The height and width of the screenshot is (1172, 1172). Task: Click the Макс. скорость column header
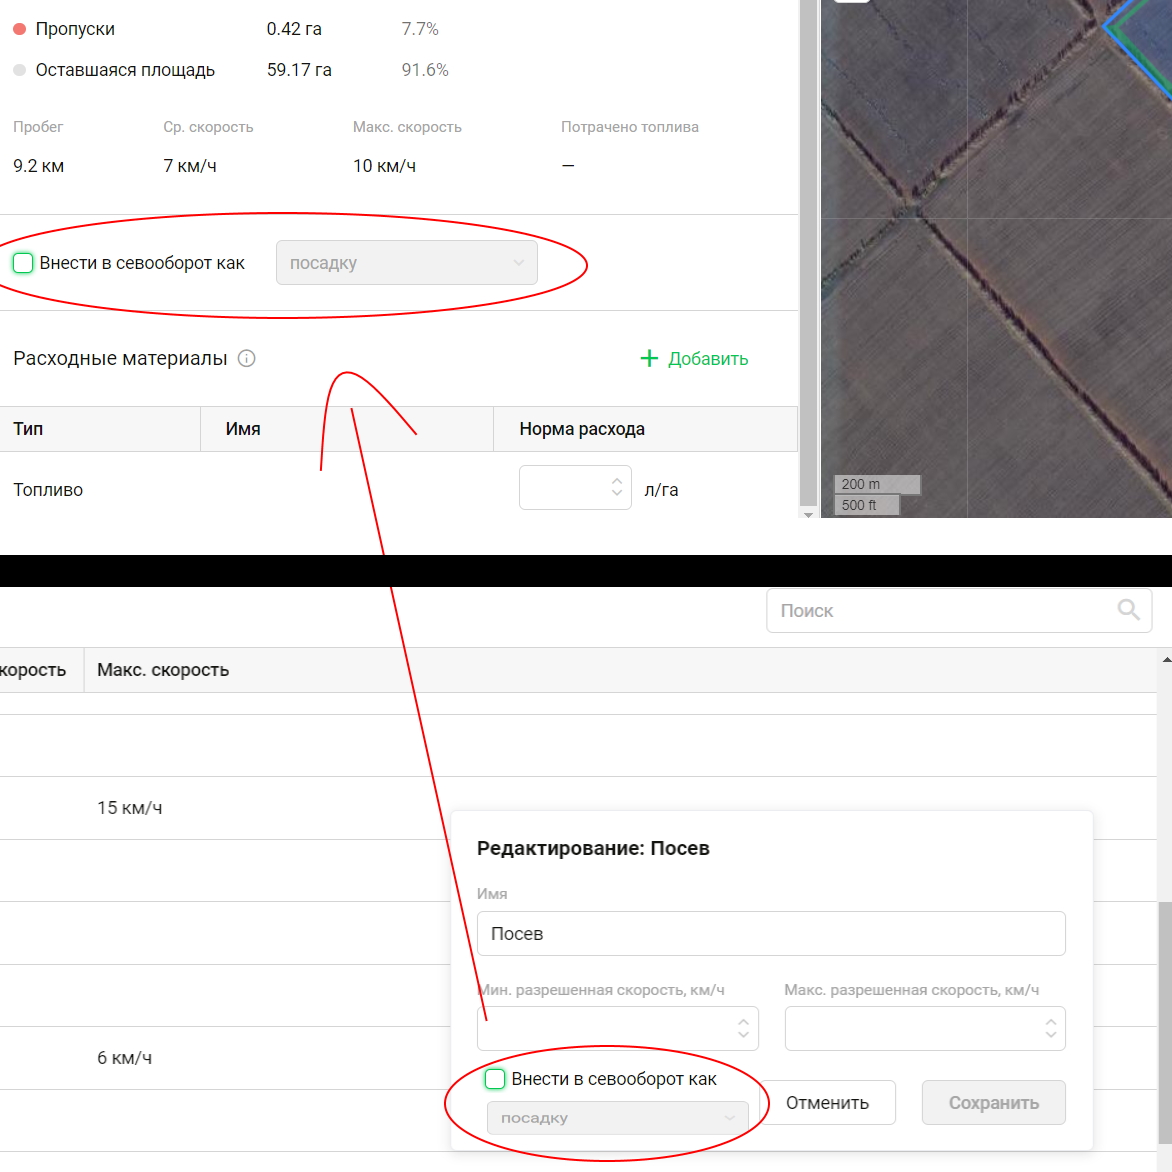click(x=163, y=670)
